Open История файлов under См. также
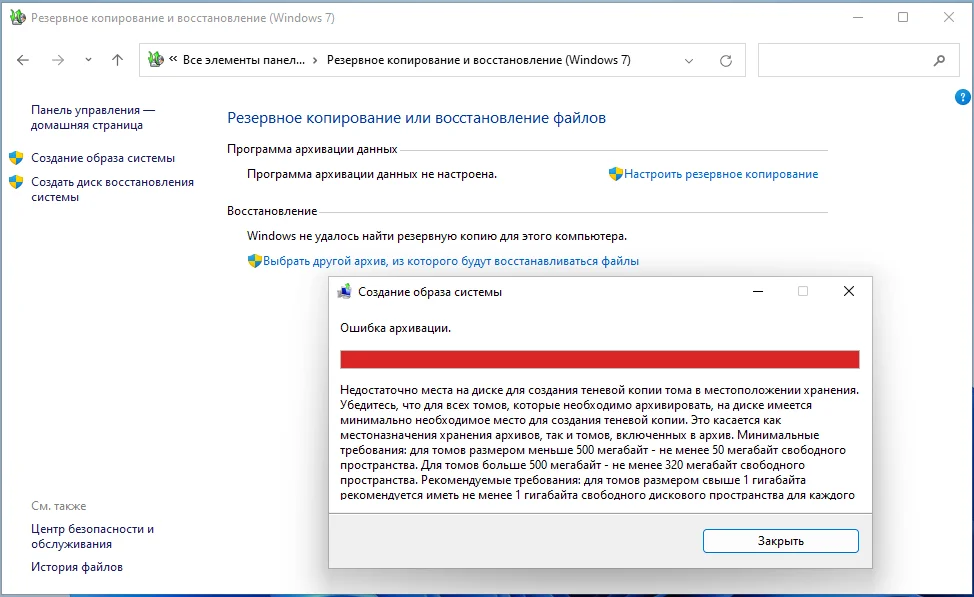This screenshot has height=597, width=974. (x=77, y=567)
